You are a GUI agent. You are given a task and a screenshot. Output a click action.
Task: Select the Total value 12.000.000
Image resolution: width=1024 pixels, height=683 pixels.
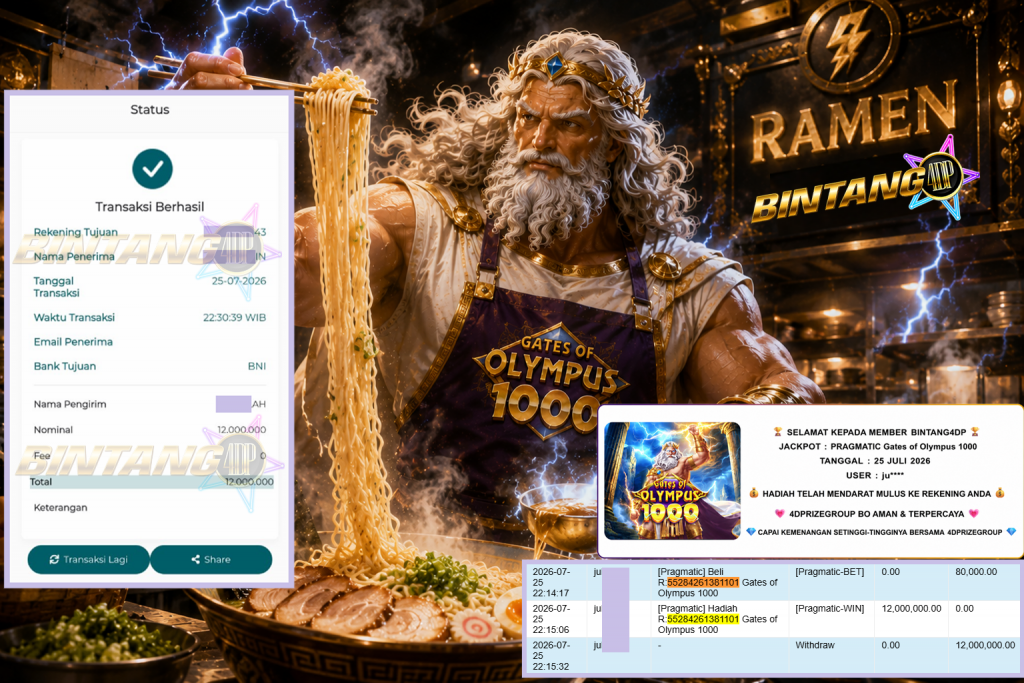(249, 481)
